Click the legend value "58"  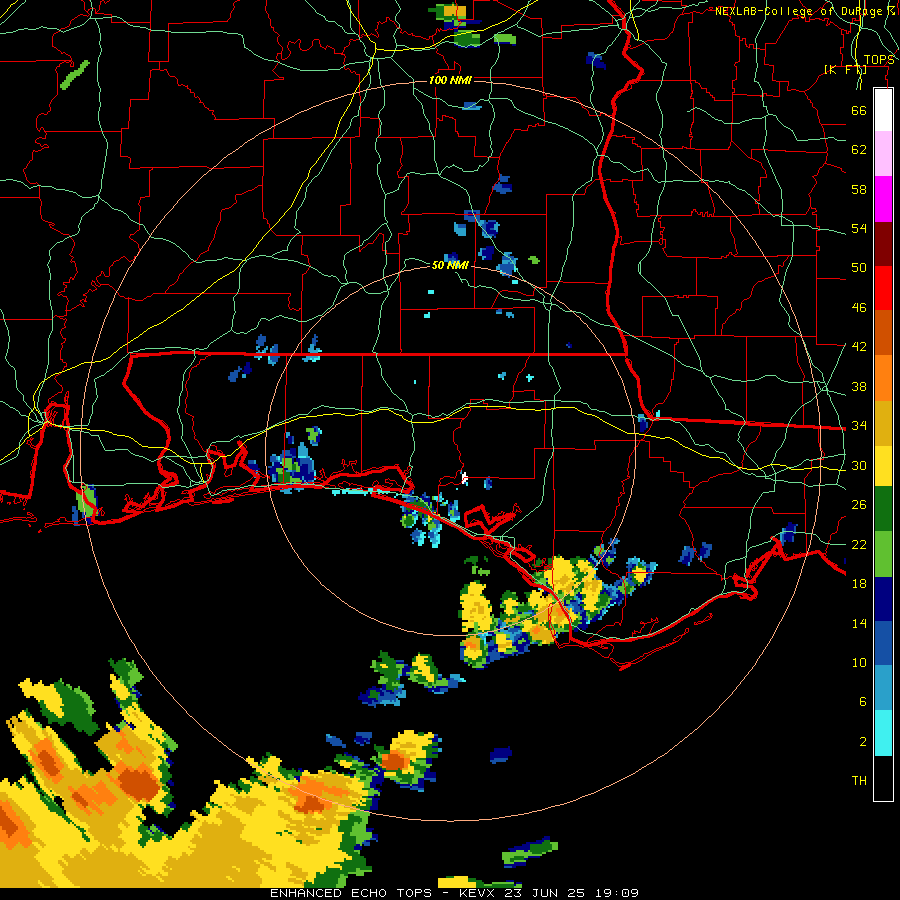[x=859, y=189]
